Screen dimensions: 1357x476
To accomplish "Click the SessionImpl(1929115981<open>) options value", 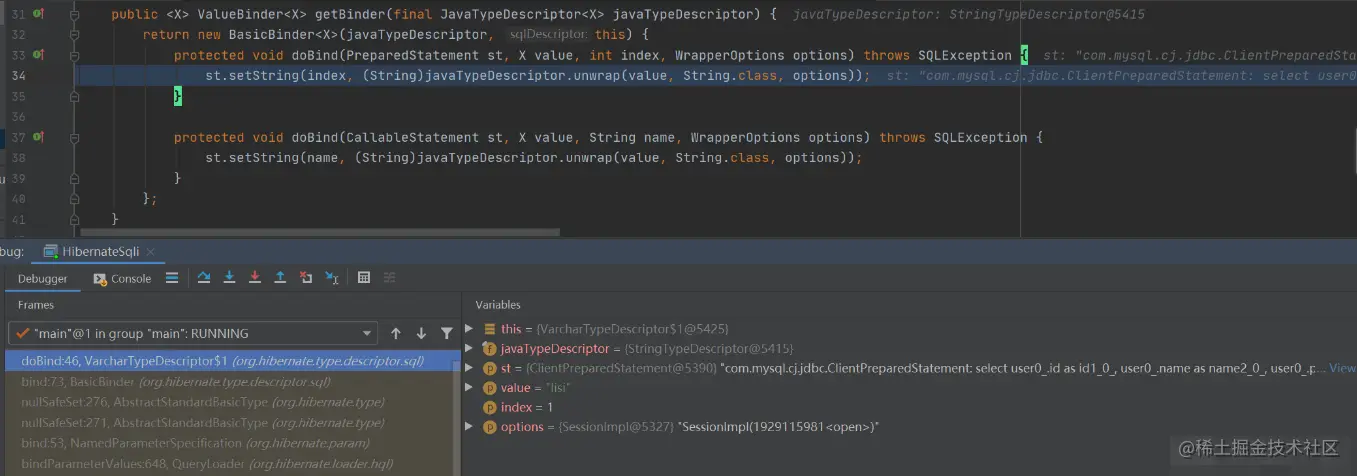I will 779,427.
